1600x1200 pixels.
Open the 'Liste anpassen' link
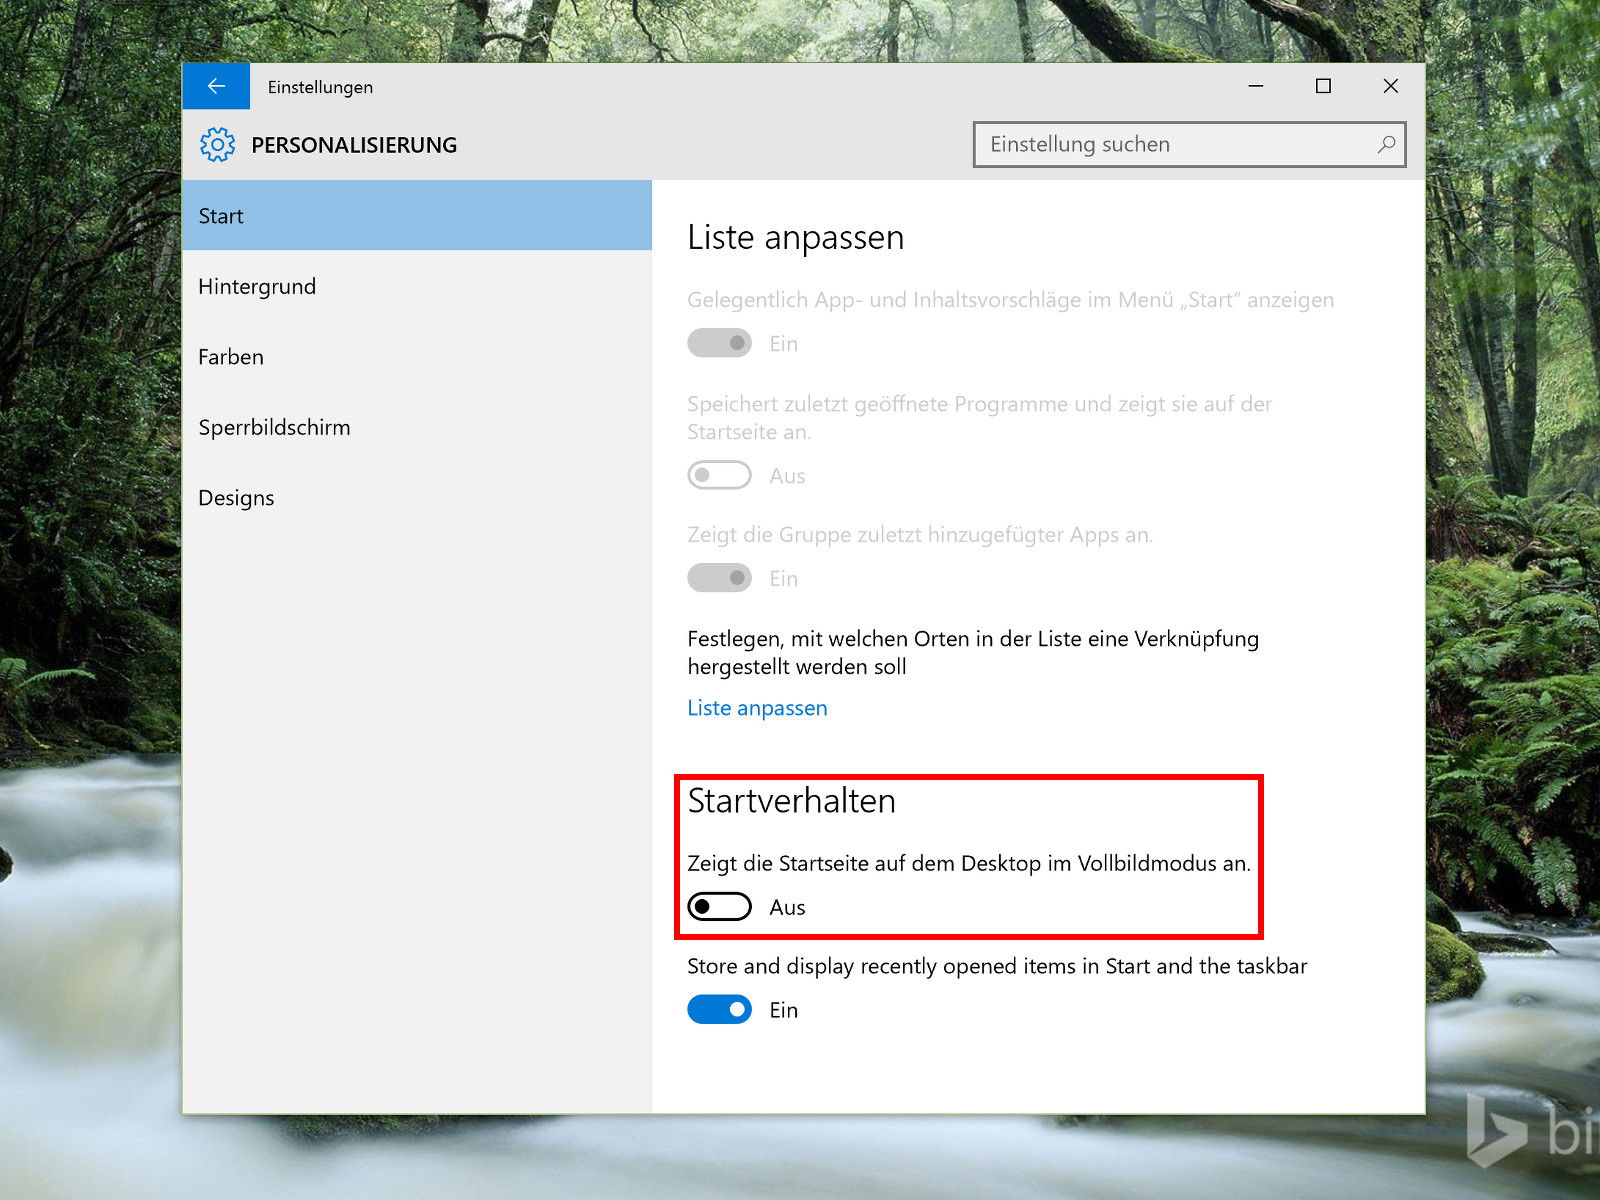click(x=757, y=708)
